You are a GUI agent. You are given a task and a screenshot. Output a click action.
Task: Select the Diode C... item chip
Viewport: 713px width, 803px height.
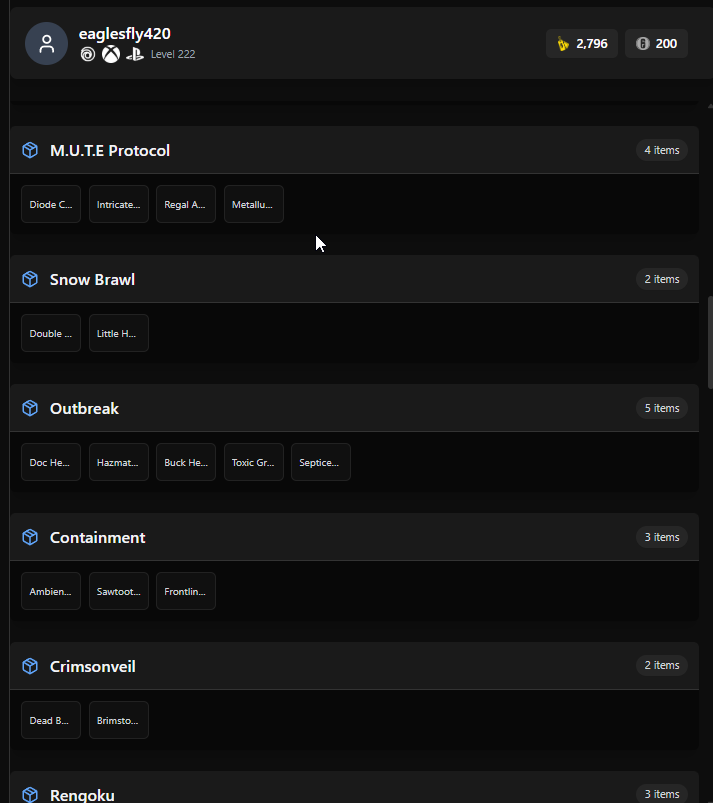(x=51, y=204)
